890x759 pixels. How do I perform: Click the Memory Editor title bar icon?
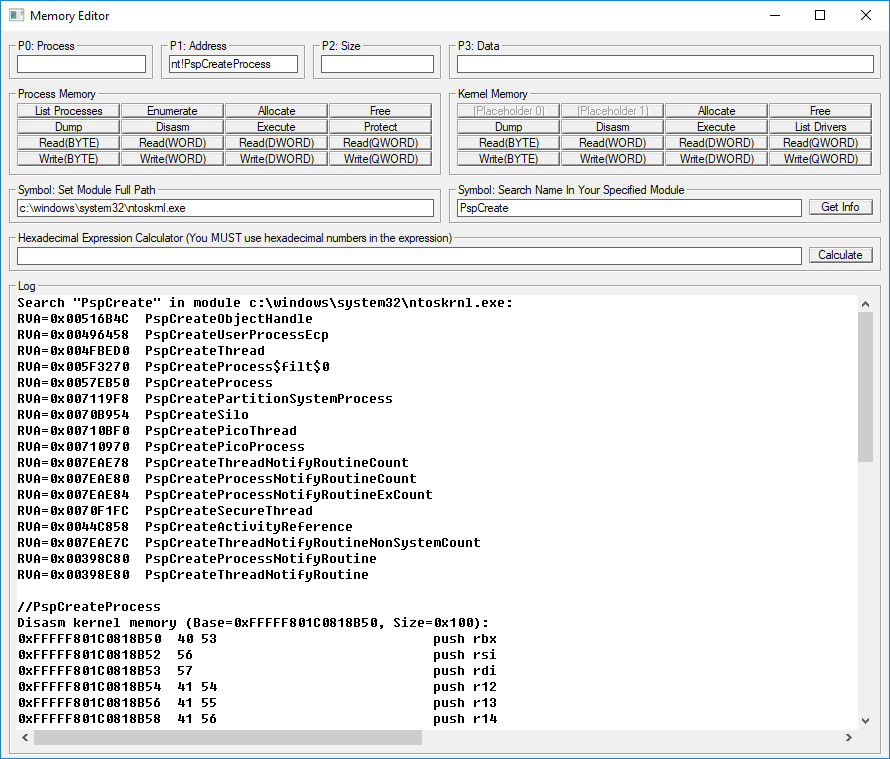[x=16, y=15]
